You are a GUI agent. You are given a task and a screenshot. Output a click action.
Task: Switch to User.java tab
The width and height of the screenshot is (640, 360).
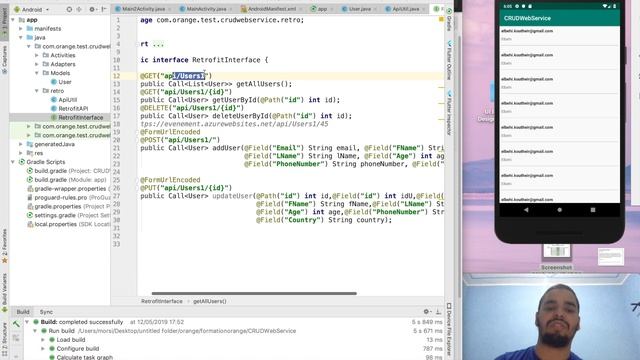point(359,9)
